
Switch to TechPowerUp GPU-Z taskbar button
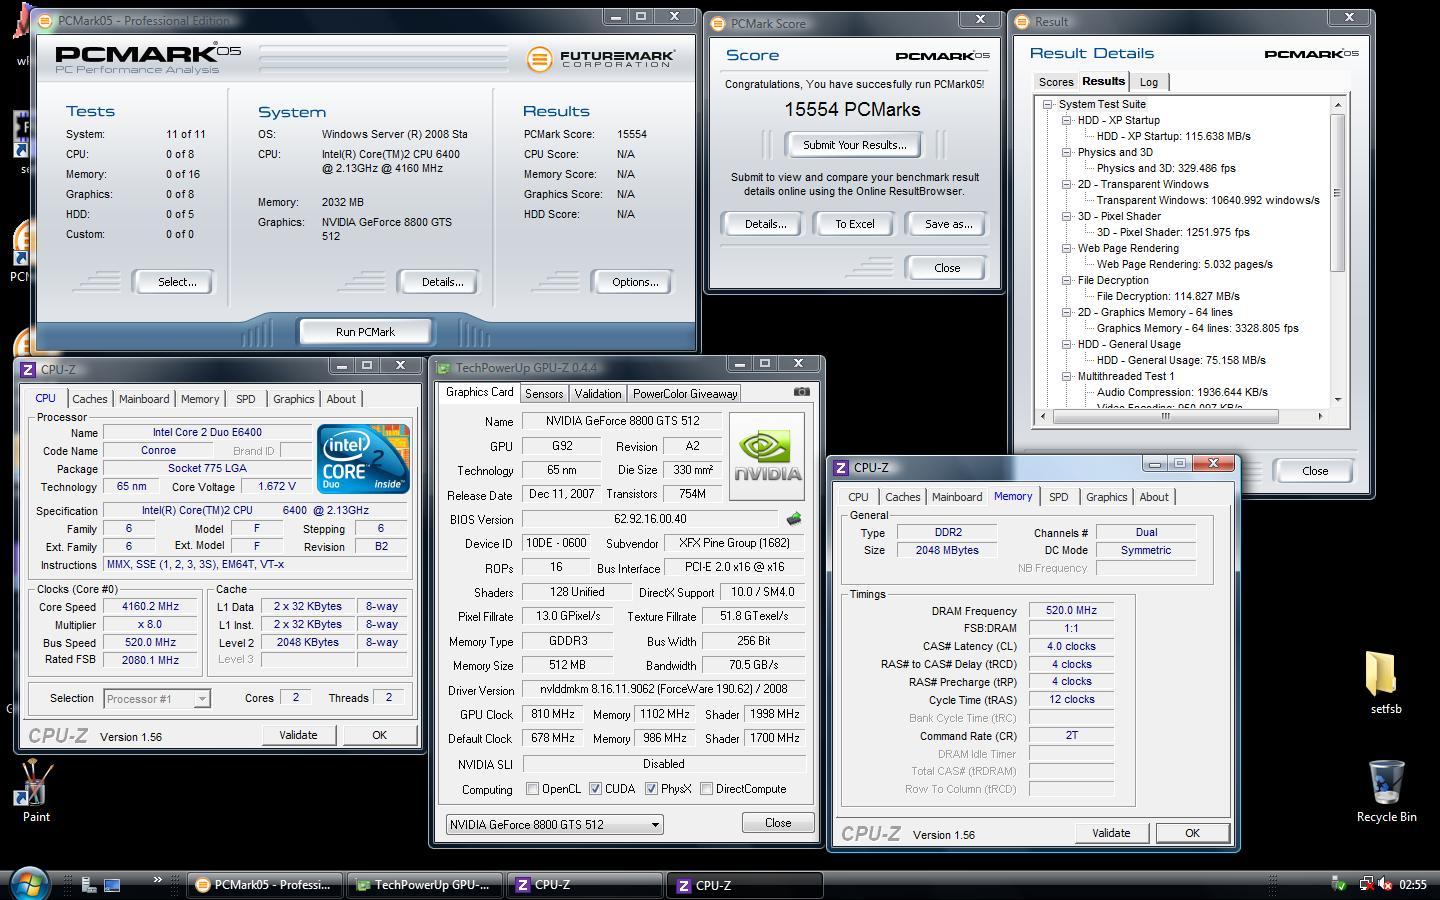click(x=425, y=885)
